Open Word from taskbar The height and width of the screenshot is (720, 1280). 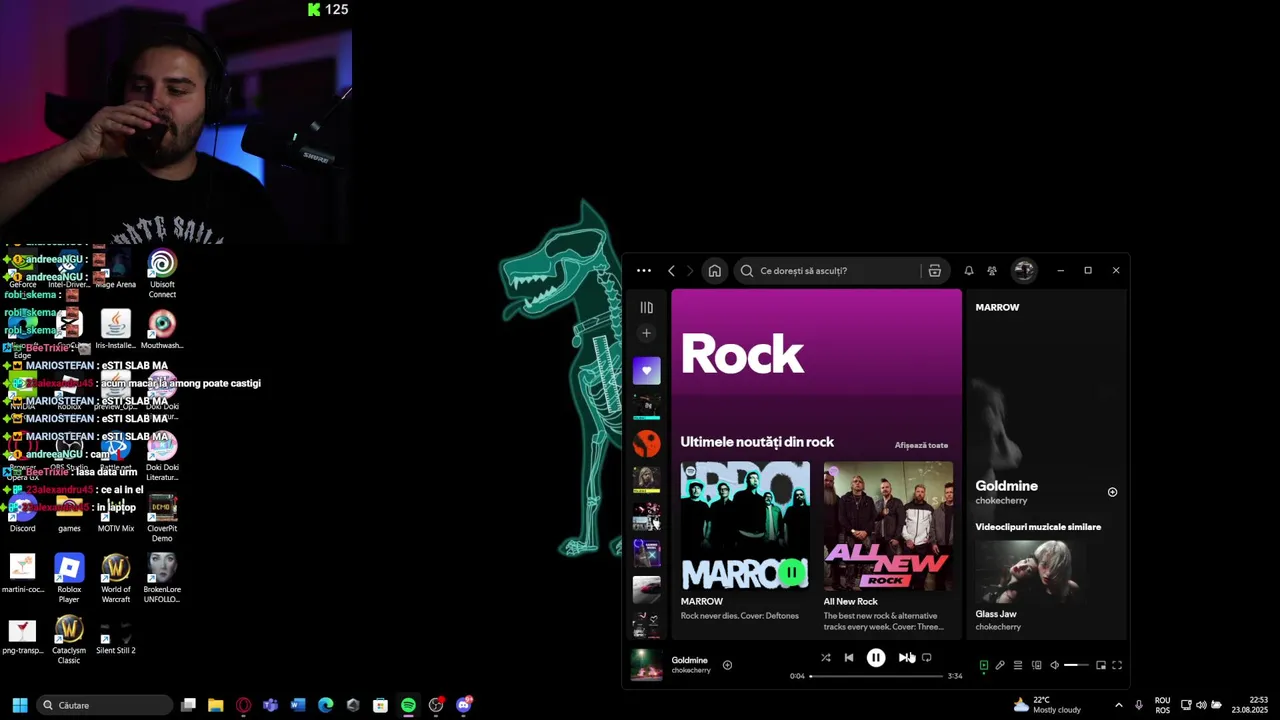tap(298, 705)
